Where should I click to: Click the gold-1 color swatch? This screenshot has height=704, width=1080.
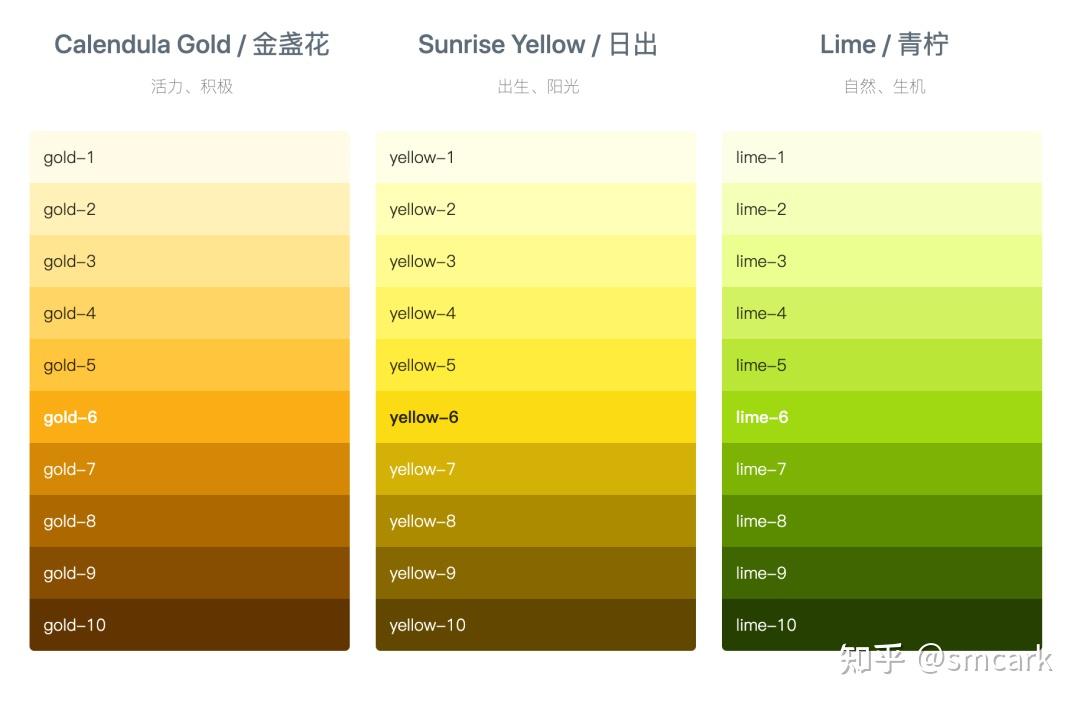point(189,157)
